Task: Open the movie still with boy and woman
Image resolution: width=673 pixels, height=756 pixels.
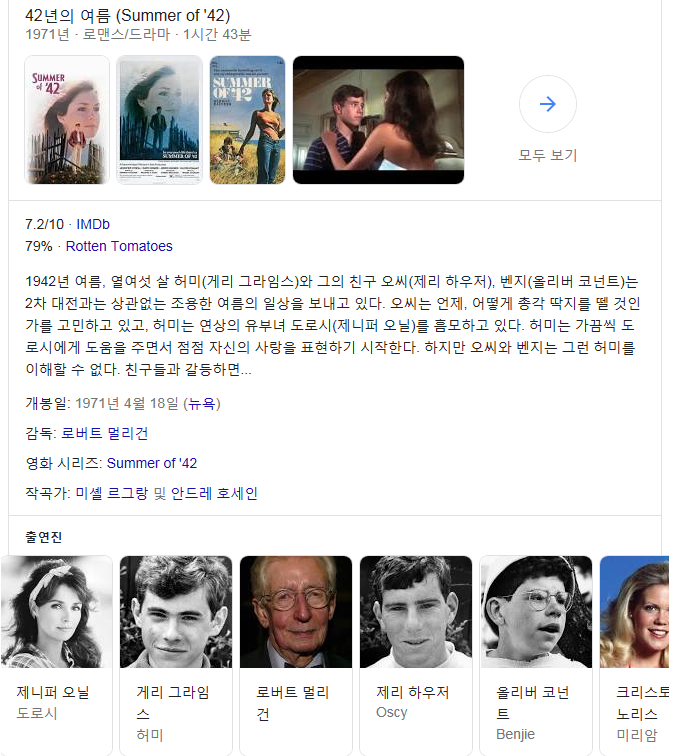Action: tap(378, 120)
